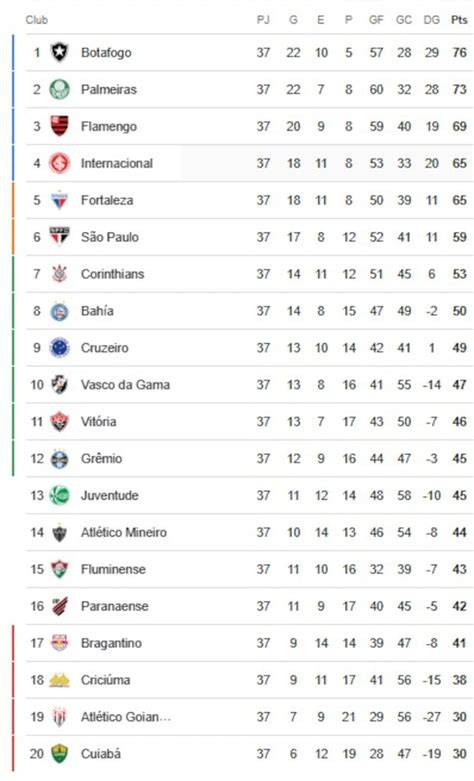Open the São Paulo team crest

click(x=59, y=237)
